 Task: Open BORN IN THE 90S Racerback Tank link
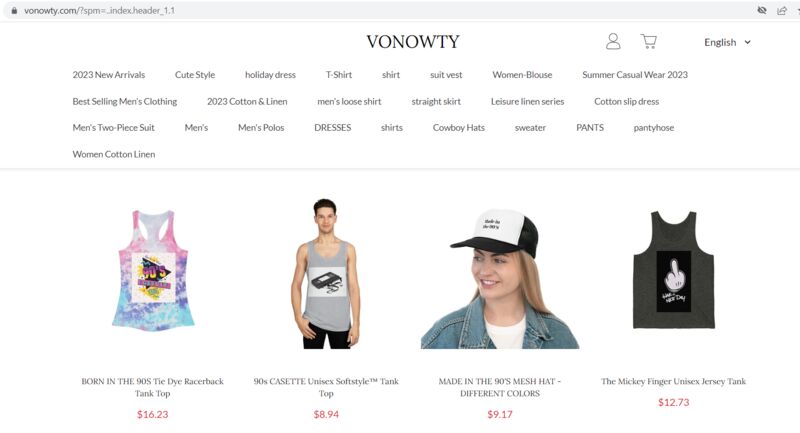153,387
